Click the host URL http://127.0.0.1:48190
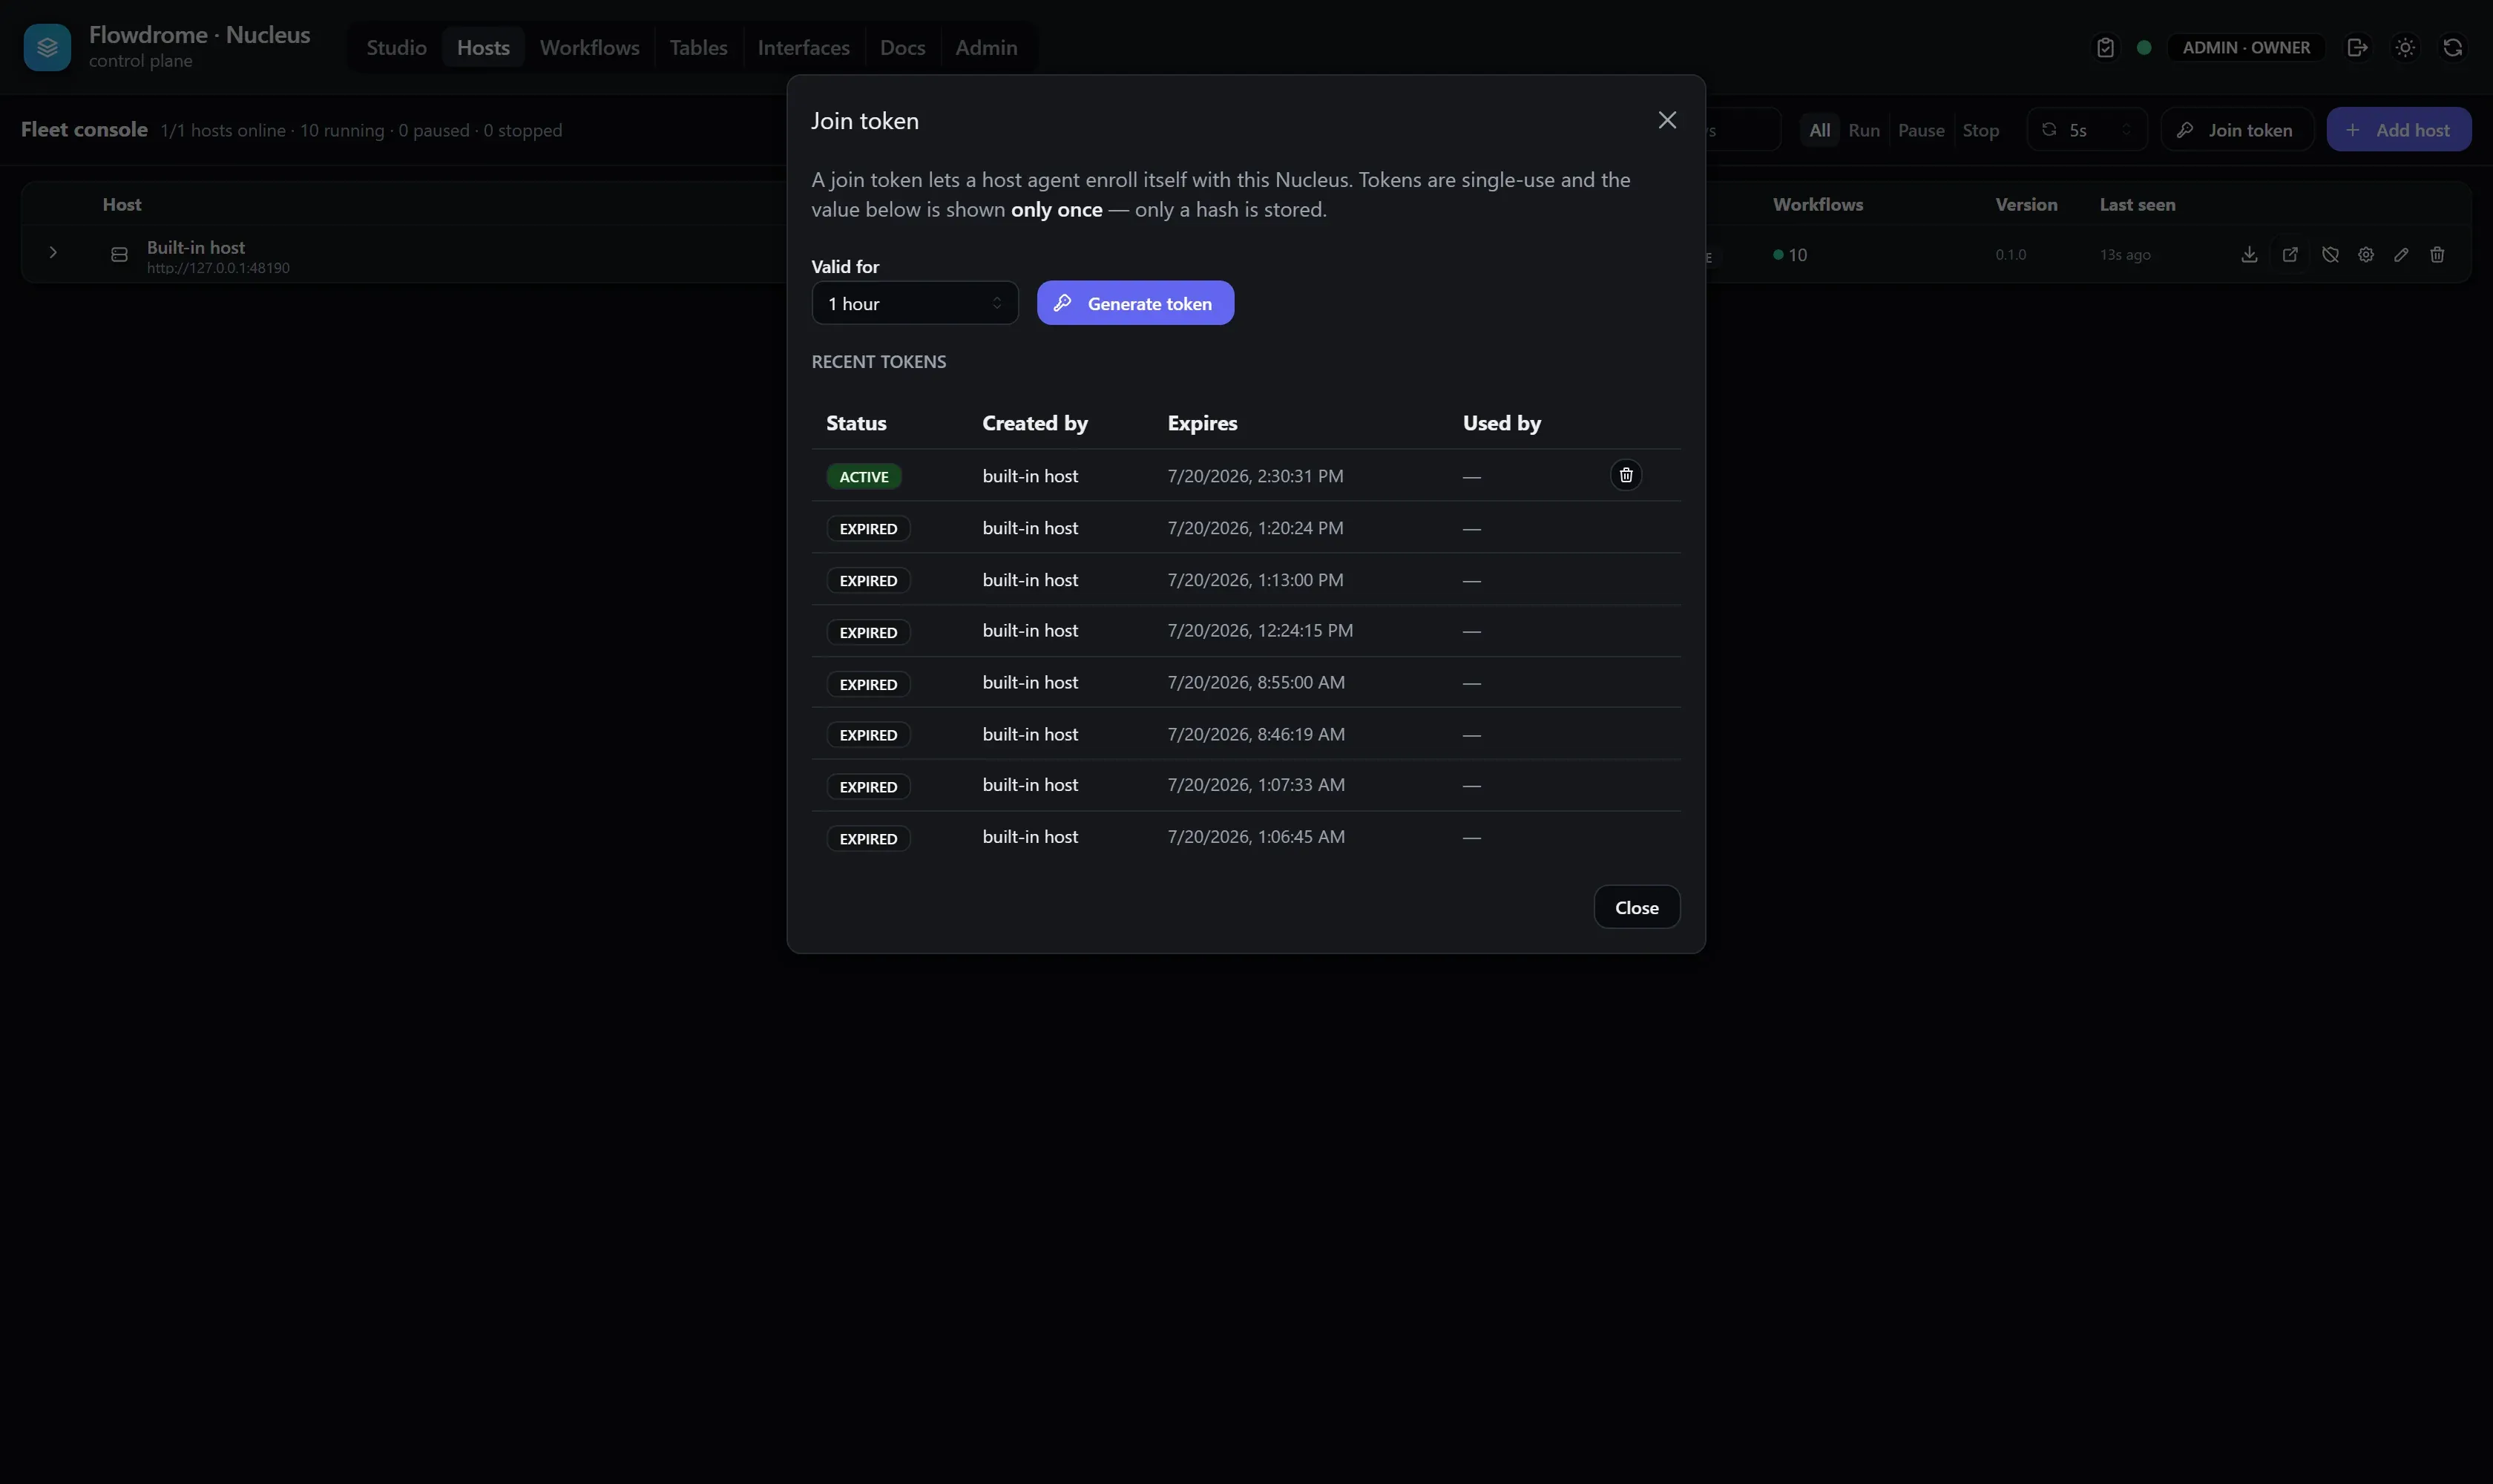The height and width of the screenshot is (1484, 2493). pos(218,268)
